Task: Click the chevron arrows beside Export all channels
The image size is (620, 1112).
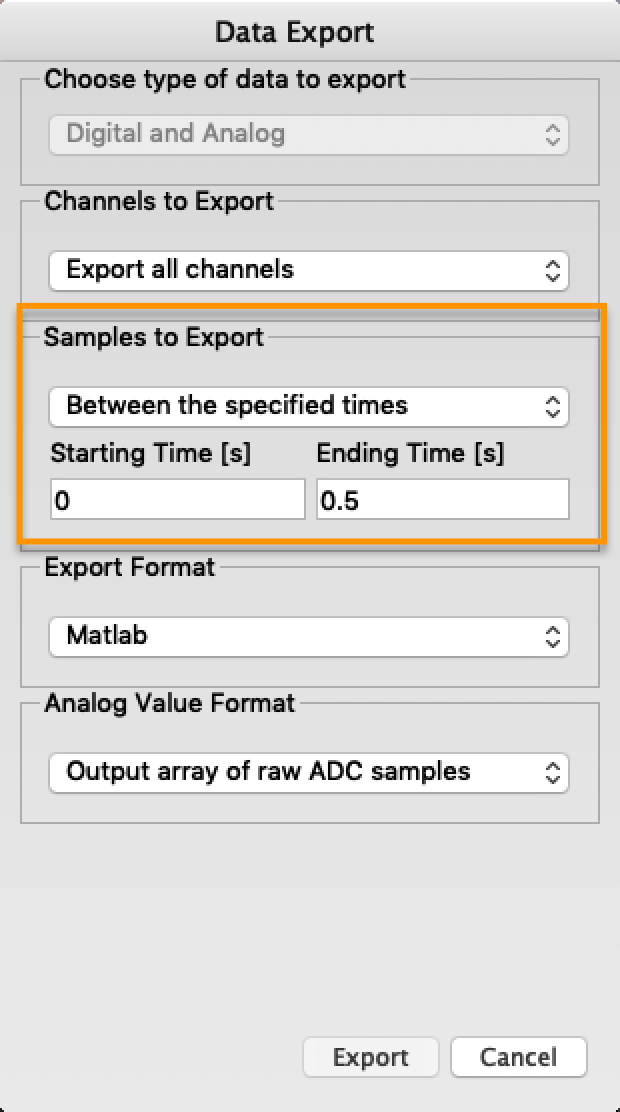Action: tap(552, 270)
